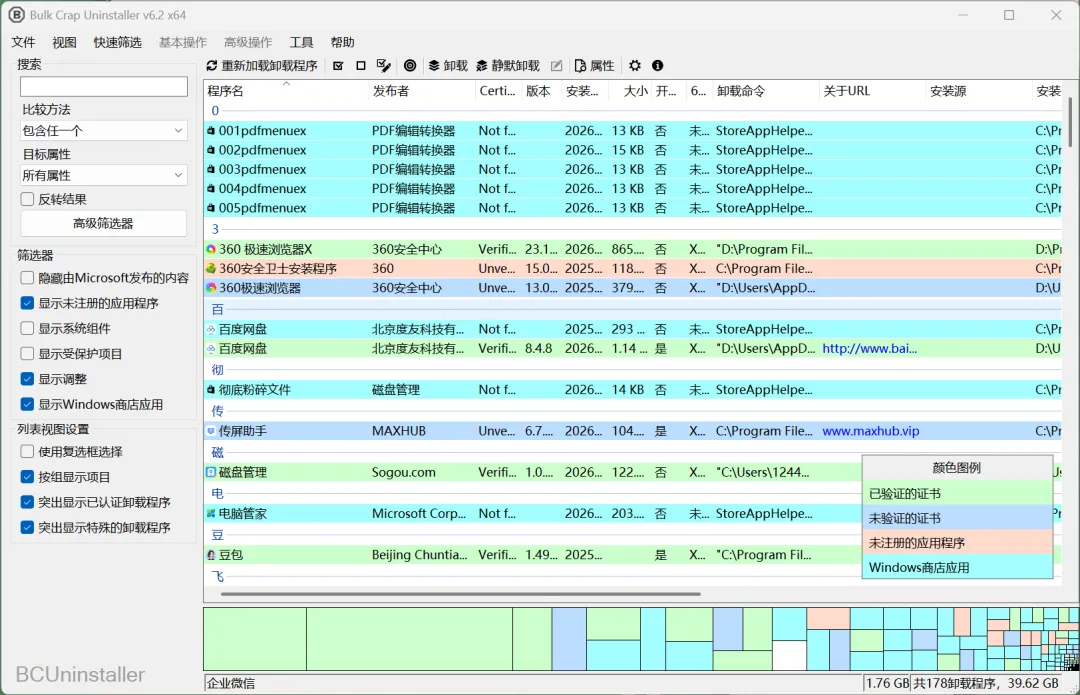This screenshot has height=695, width=1080.
Task: Uncheck 显示Windows商店应用 checkbox
Action: 28,404
